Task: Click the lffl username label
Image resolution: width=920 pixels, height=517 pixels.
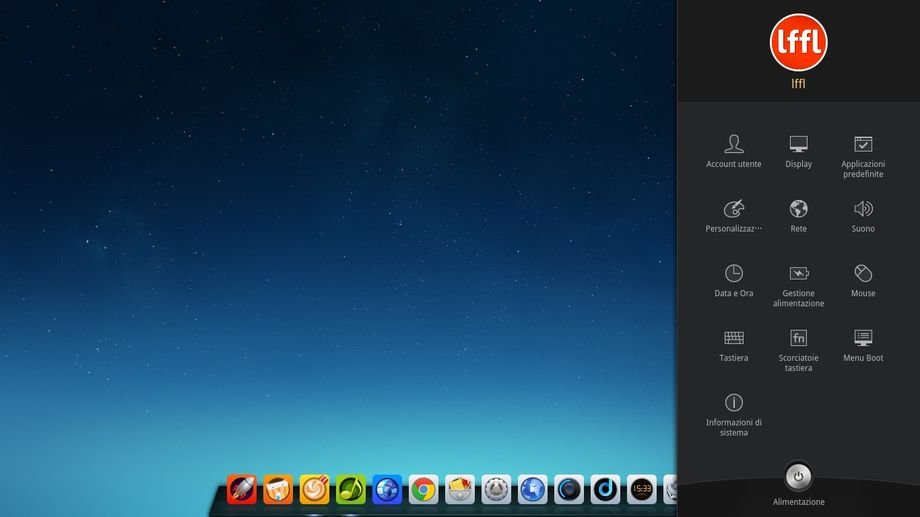Action: tap(798, 84)
